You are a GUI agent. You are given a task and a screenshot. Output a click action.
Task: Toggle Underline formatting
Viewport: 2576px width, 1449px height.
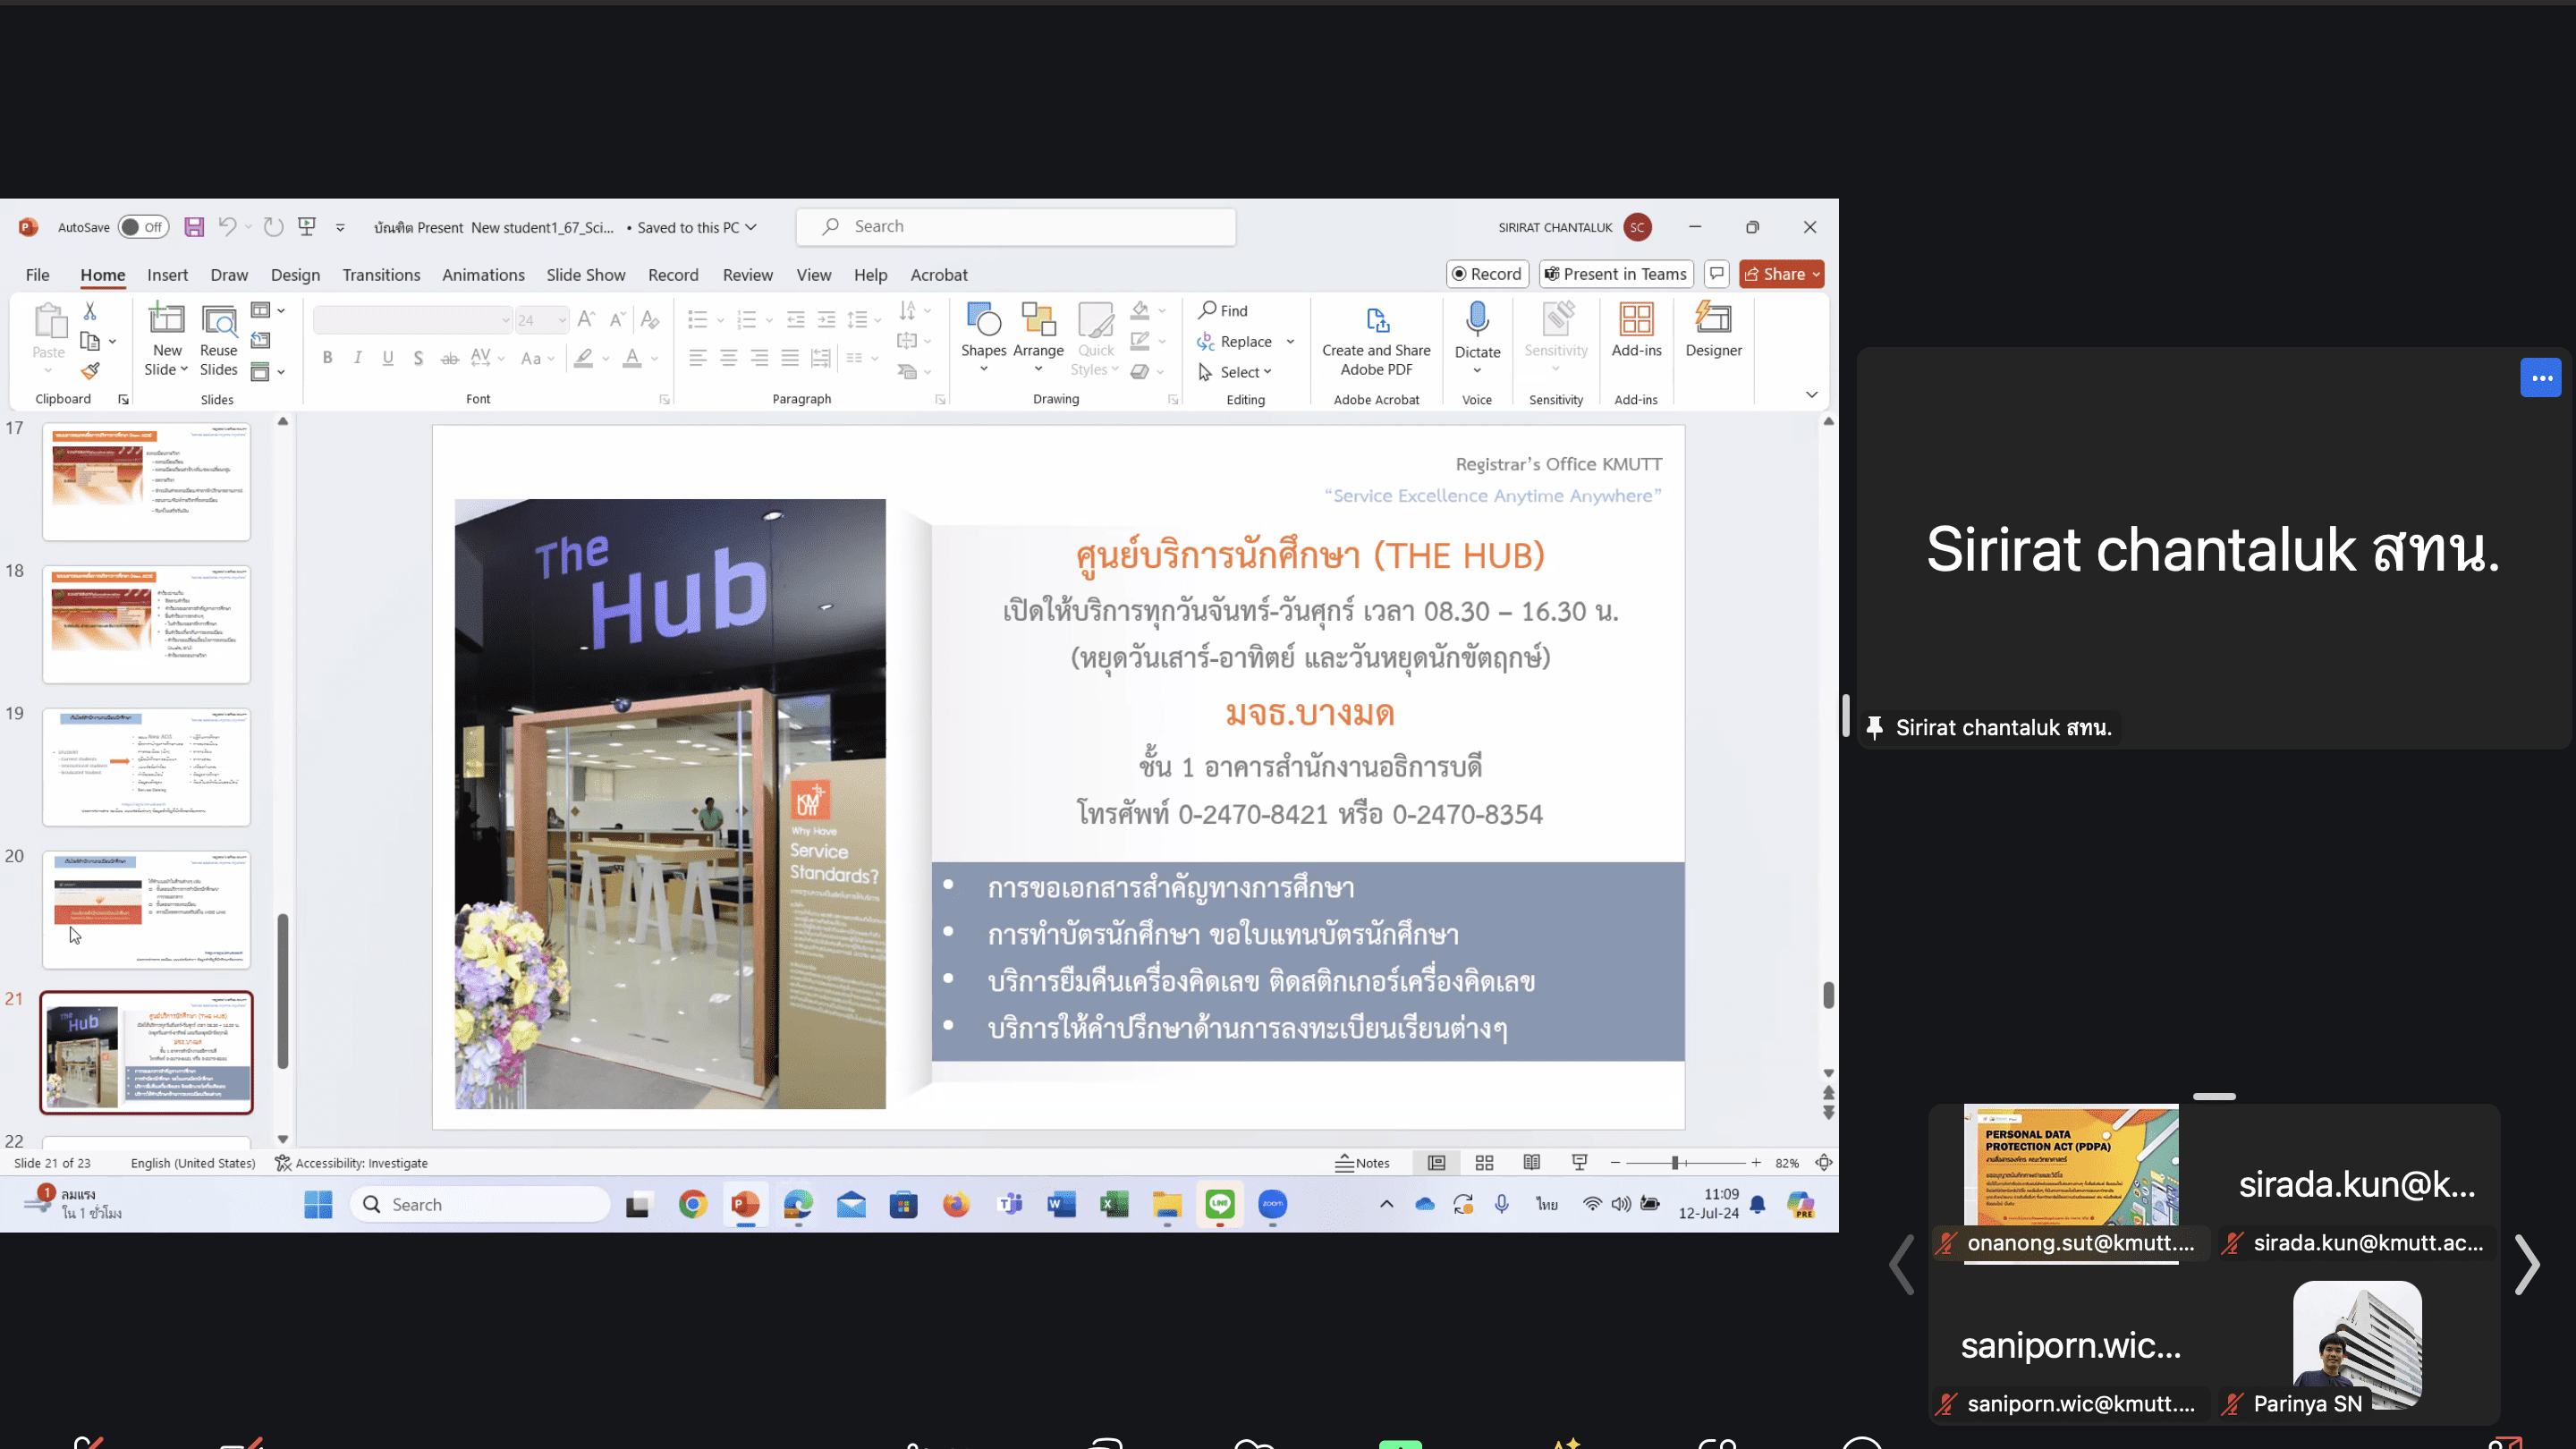point(388,358)
